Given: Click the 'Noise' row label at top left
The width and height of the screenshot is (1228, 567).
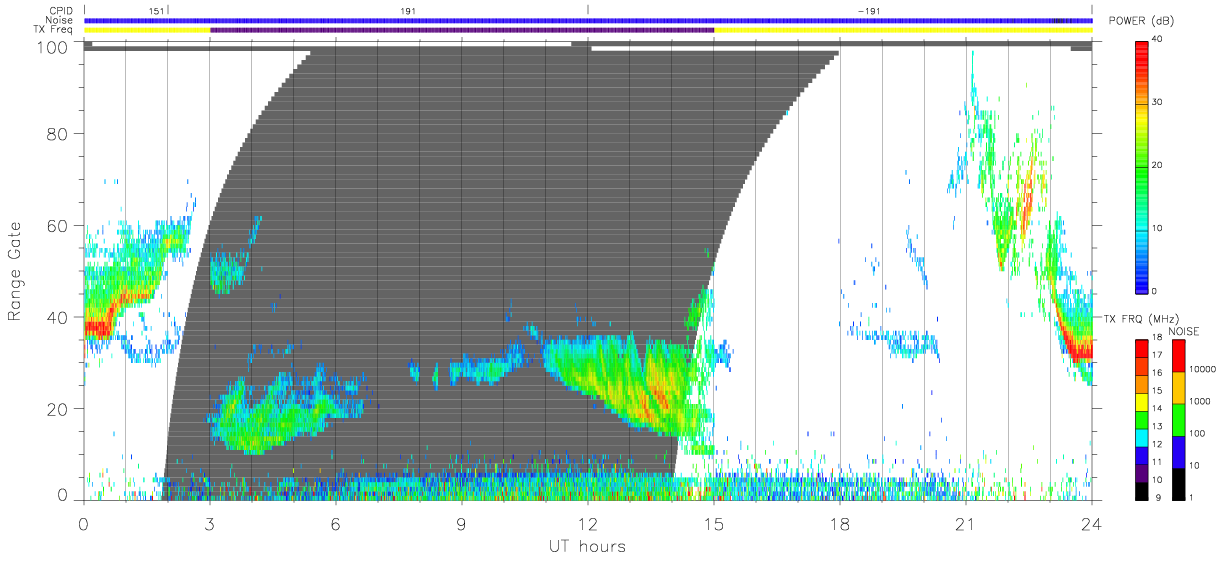Looking at the screenshot, I should (59, 20).
